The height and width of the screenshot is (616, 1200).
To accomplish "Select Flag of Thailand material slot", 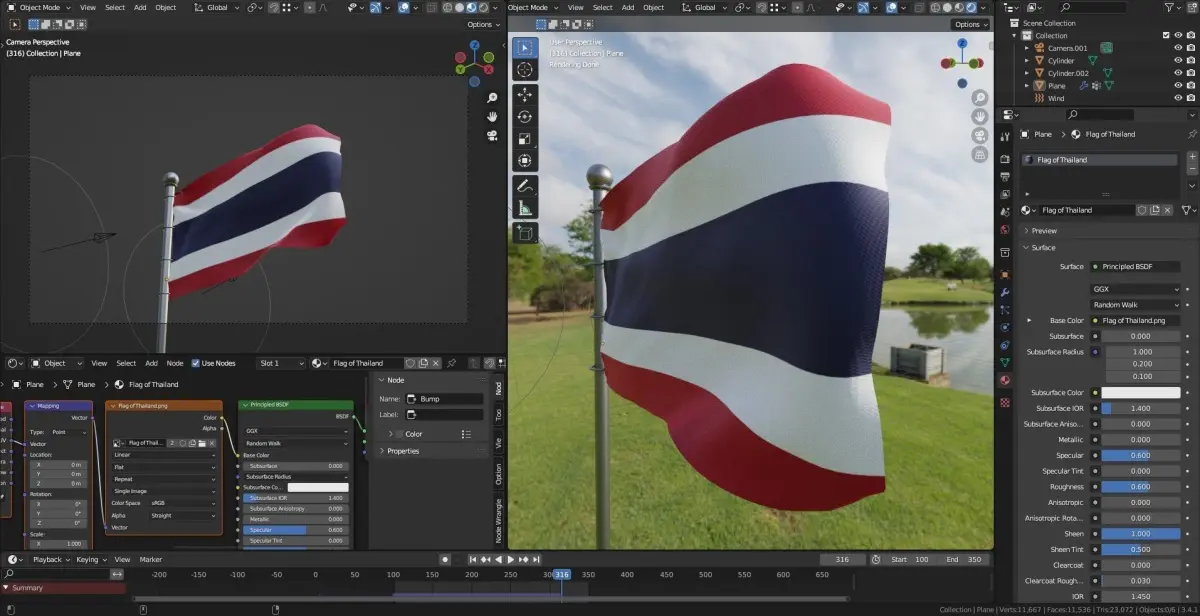I will pos(1100,160).
